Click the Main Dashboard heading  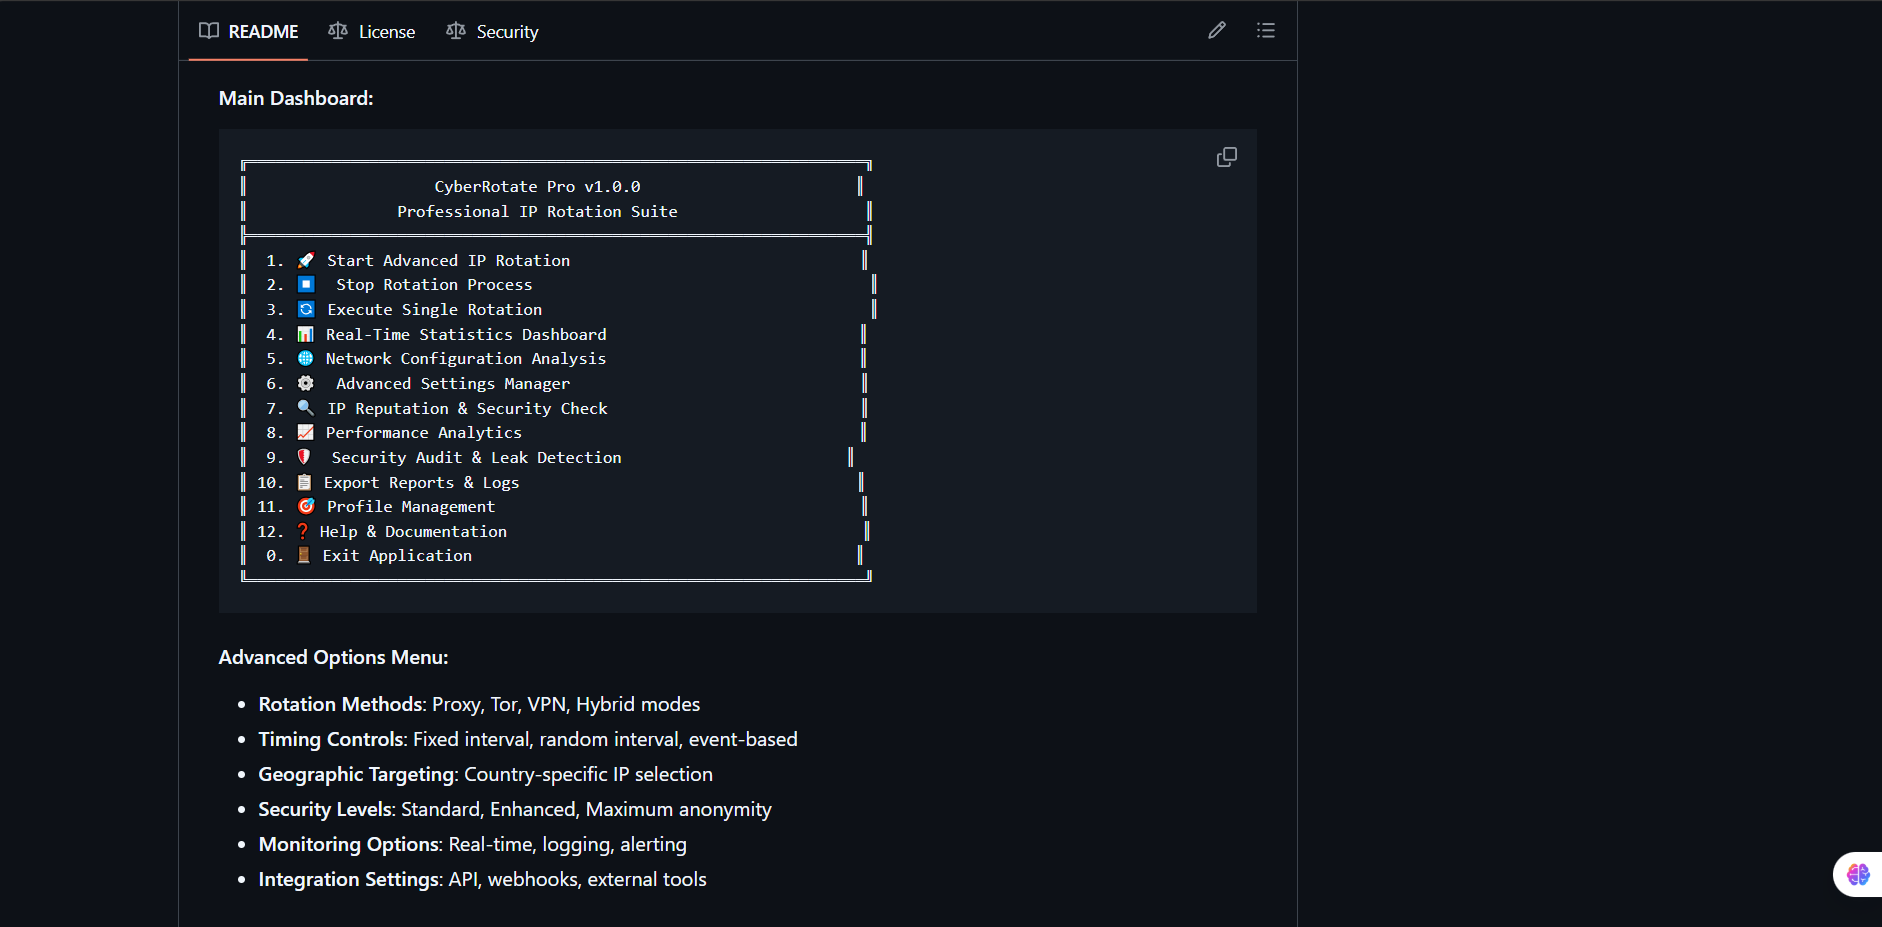(296, 98)
